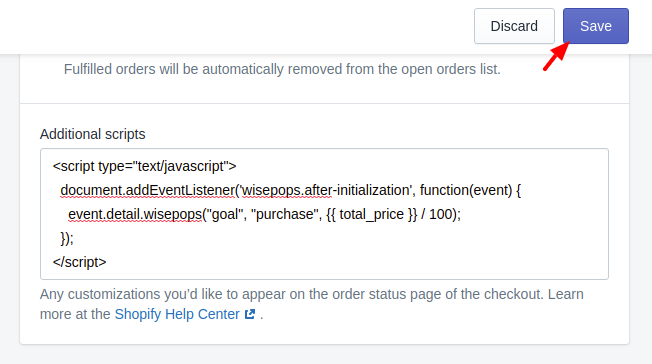Click the "purchase" string in the code
The height and width of the screenshot is (364, 652).
pos(286,214)
